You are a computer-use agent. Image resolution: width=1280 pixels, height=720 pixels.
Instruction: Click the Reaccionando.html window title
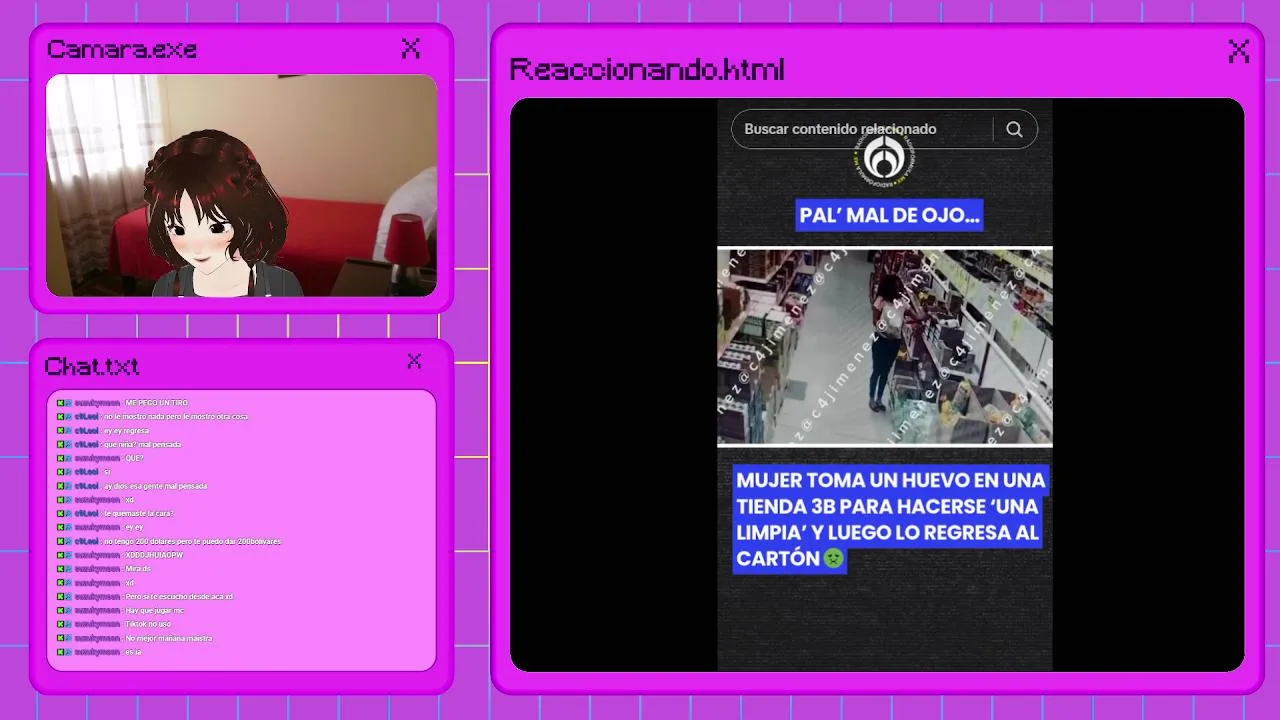[647, 70]
